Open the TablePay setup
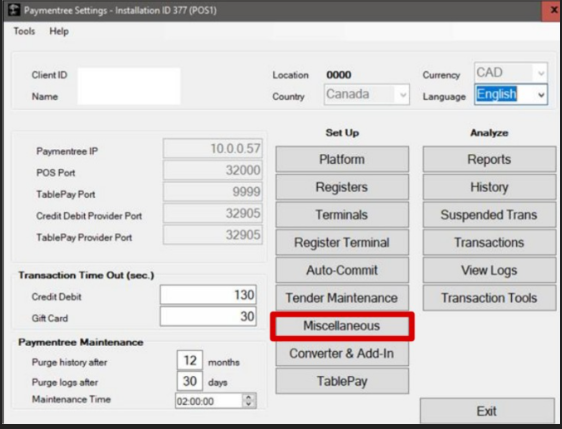This screenshot has width=562, height=429. (342, 381)
